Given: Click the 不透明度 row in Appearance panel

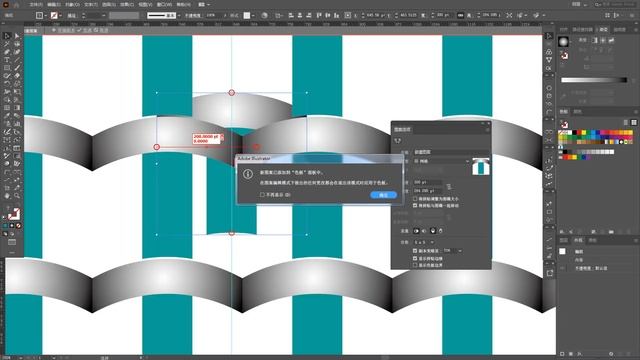Looking at the screenshot, I should [x=591, y=268].
